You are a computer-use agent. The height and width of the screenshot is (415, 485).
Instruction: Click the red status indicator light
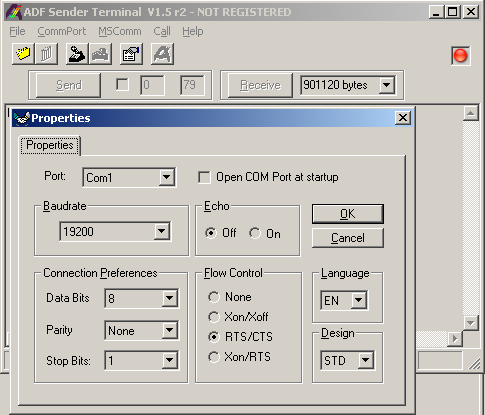click(x=461, y=56)
